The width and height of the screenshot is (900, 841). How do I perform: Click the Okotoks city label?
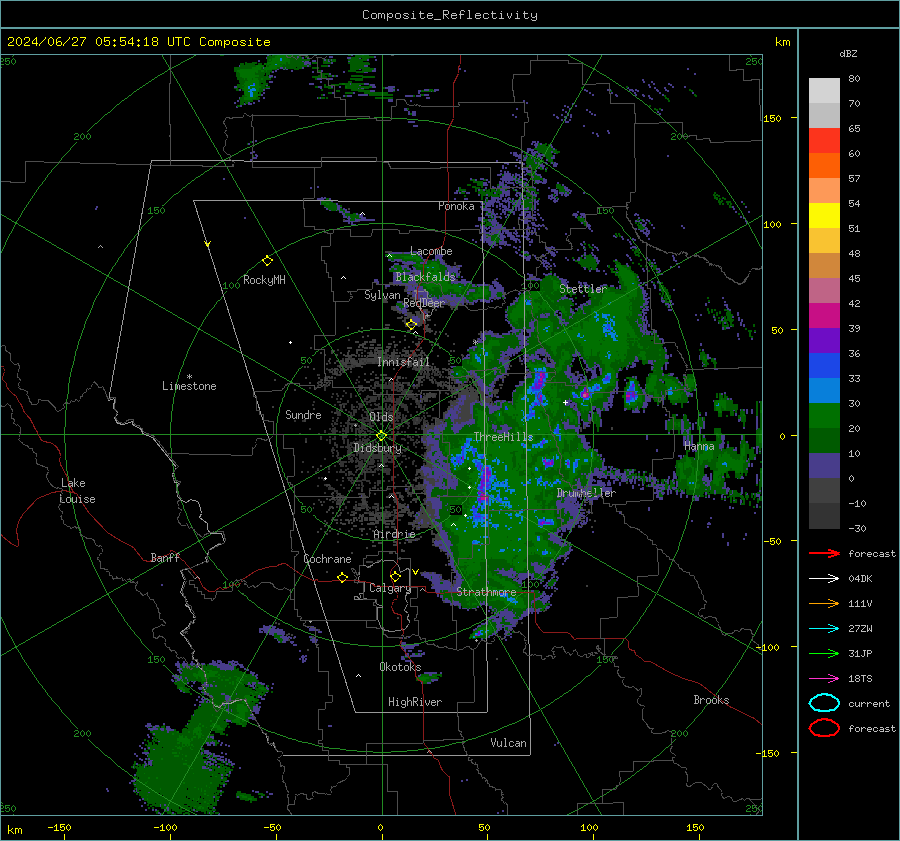[x=400, y=667]
